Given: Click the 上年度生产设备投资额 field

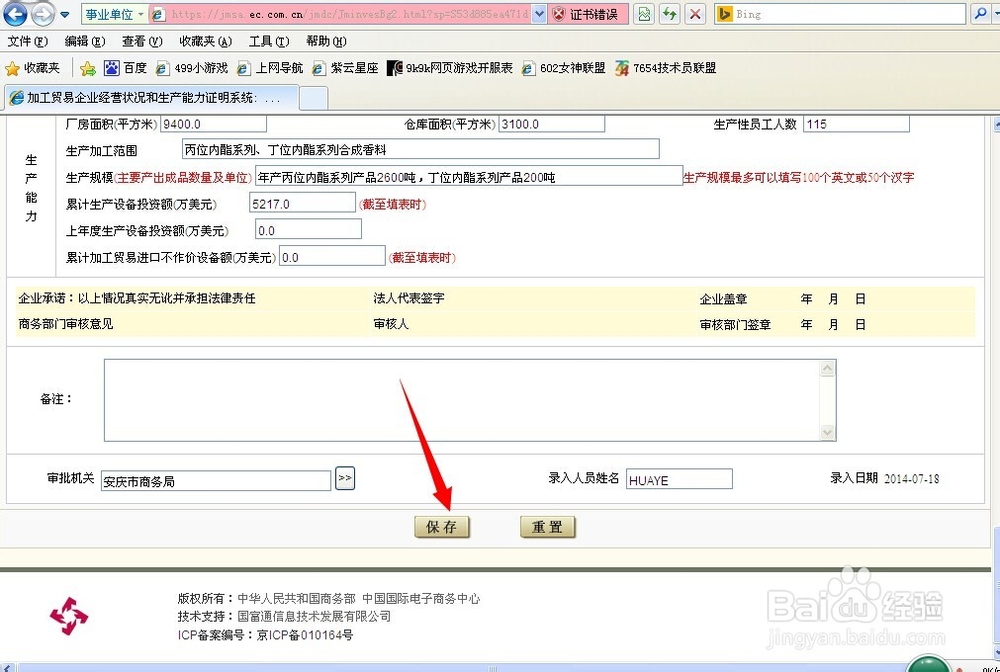Looking at the screenshot, I should (309, 230).
